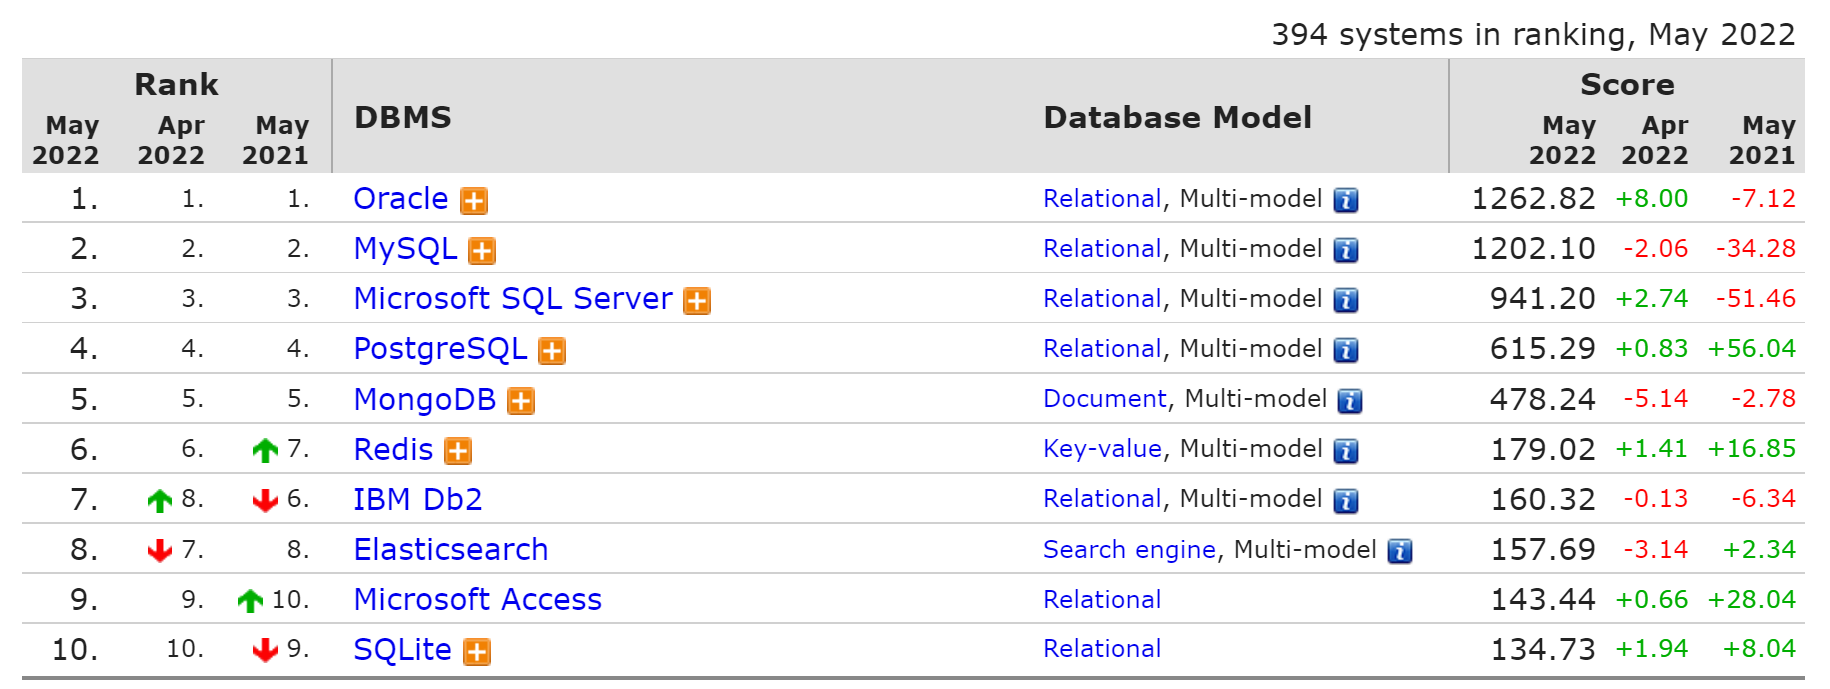Click the orange plus next to MongoDB

coord(521,401)
